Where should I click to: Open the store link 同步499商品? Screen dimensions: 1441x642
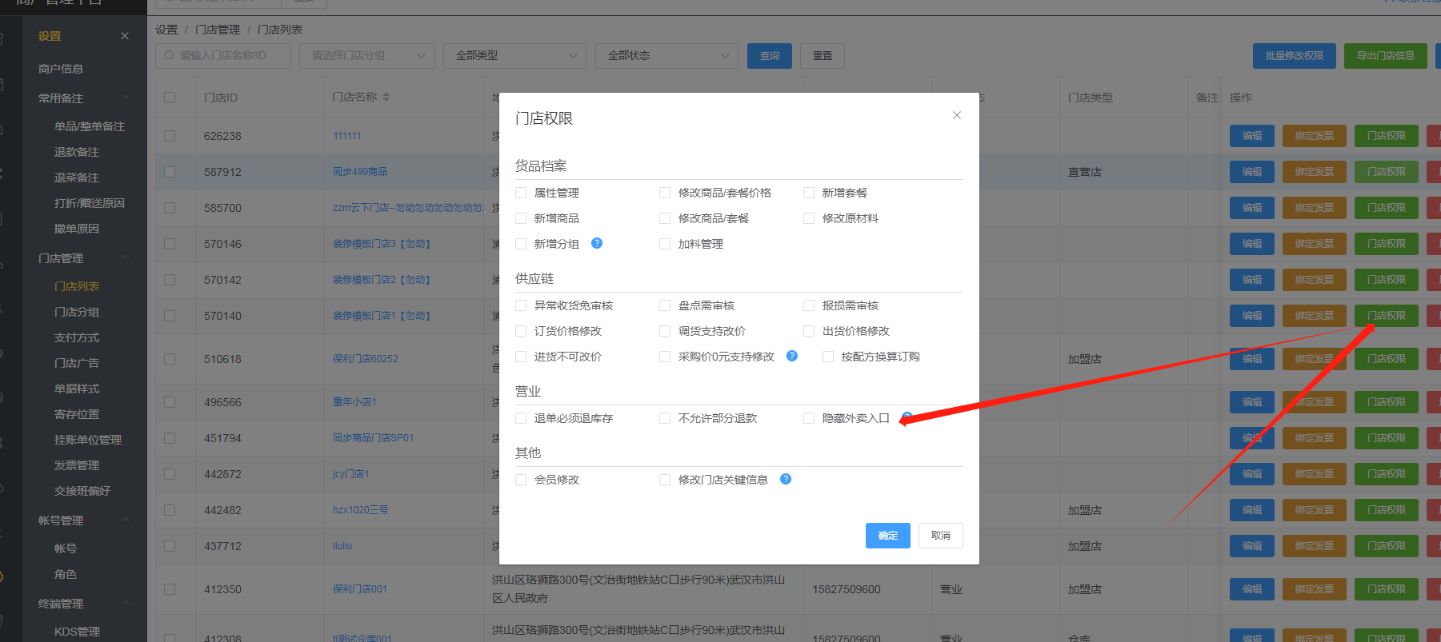pyautogui.click(x=359, y=172)
